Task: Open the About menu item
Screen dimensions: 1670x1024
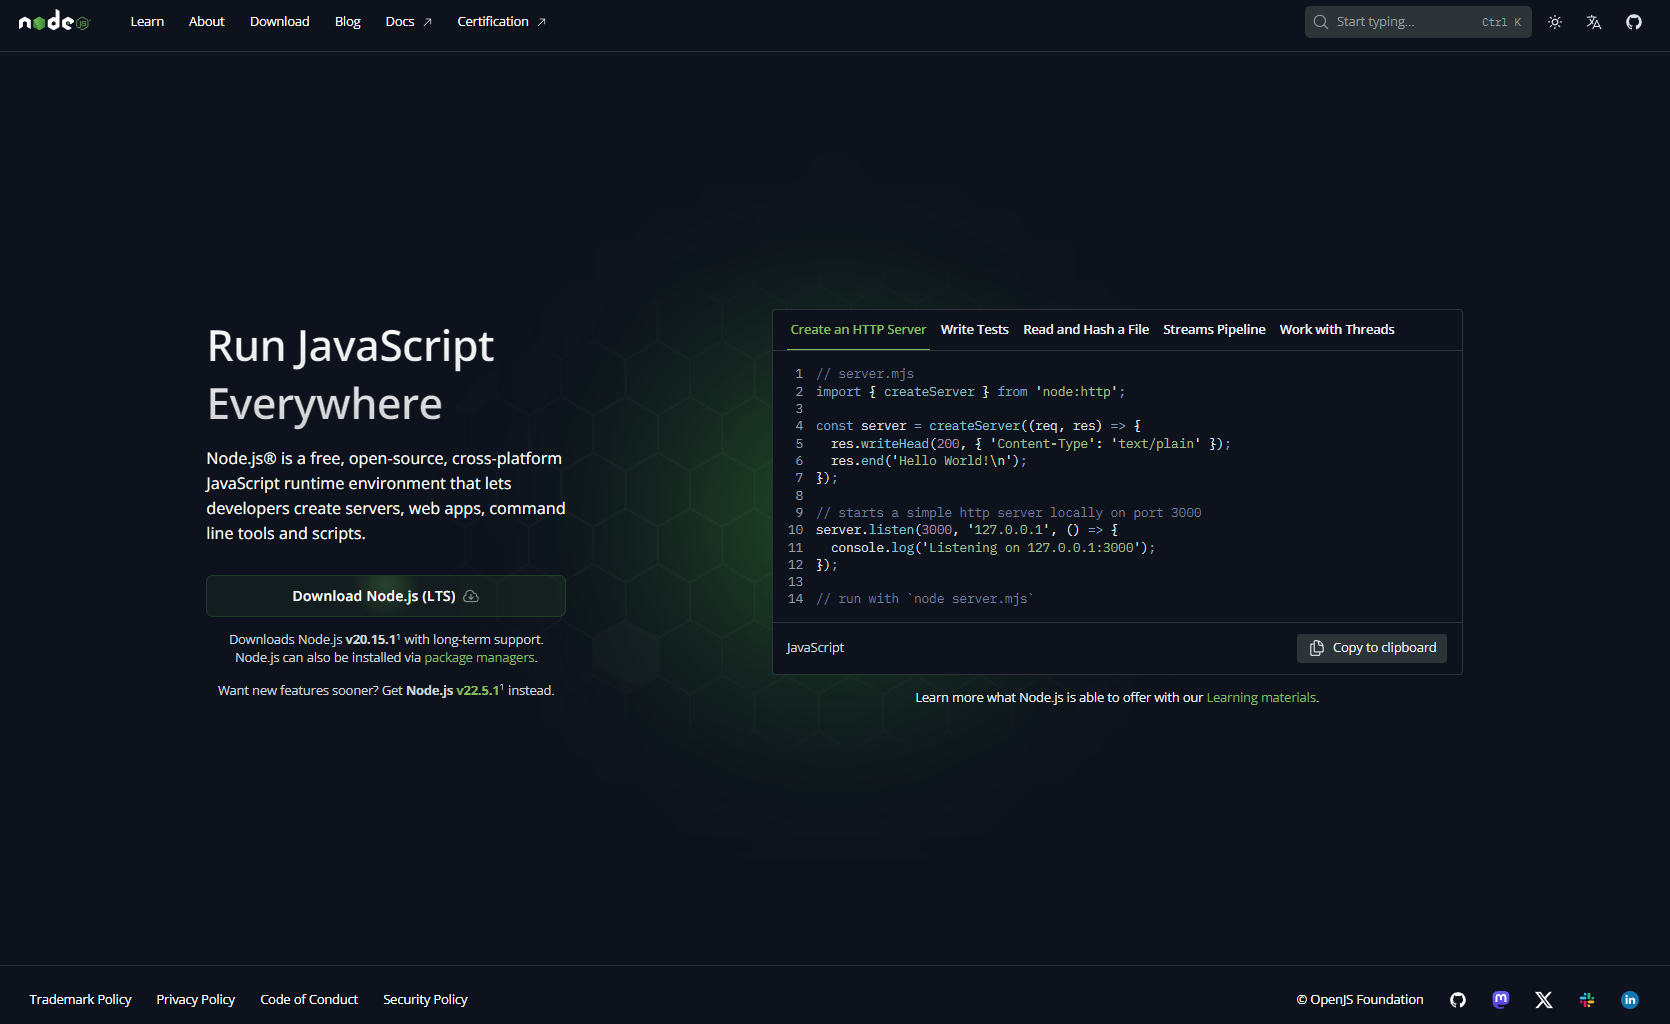Action: click(207, 21)
